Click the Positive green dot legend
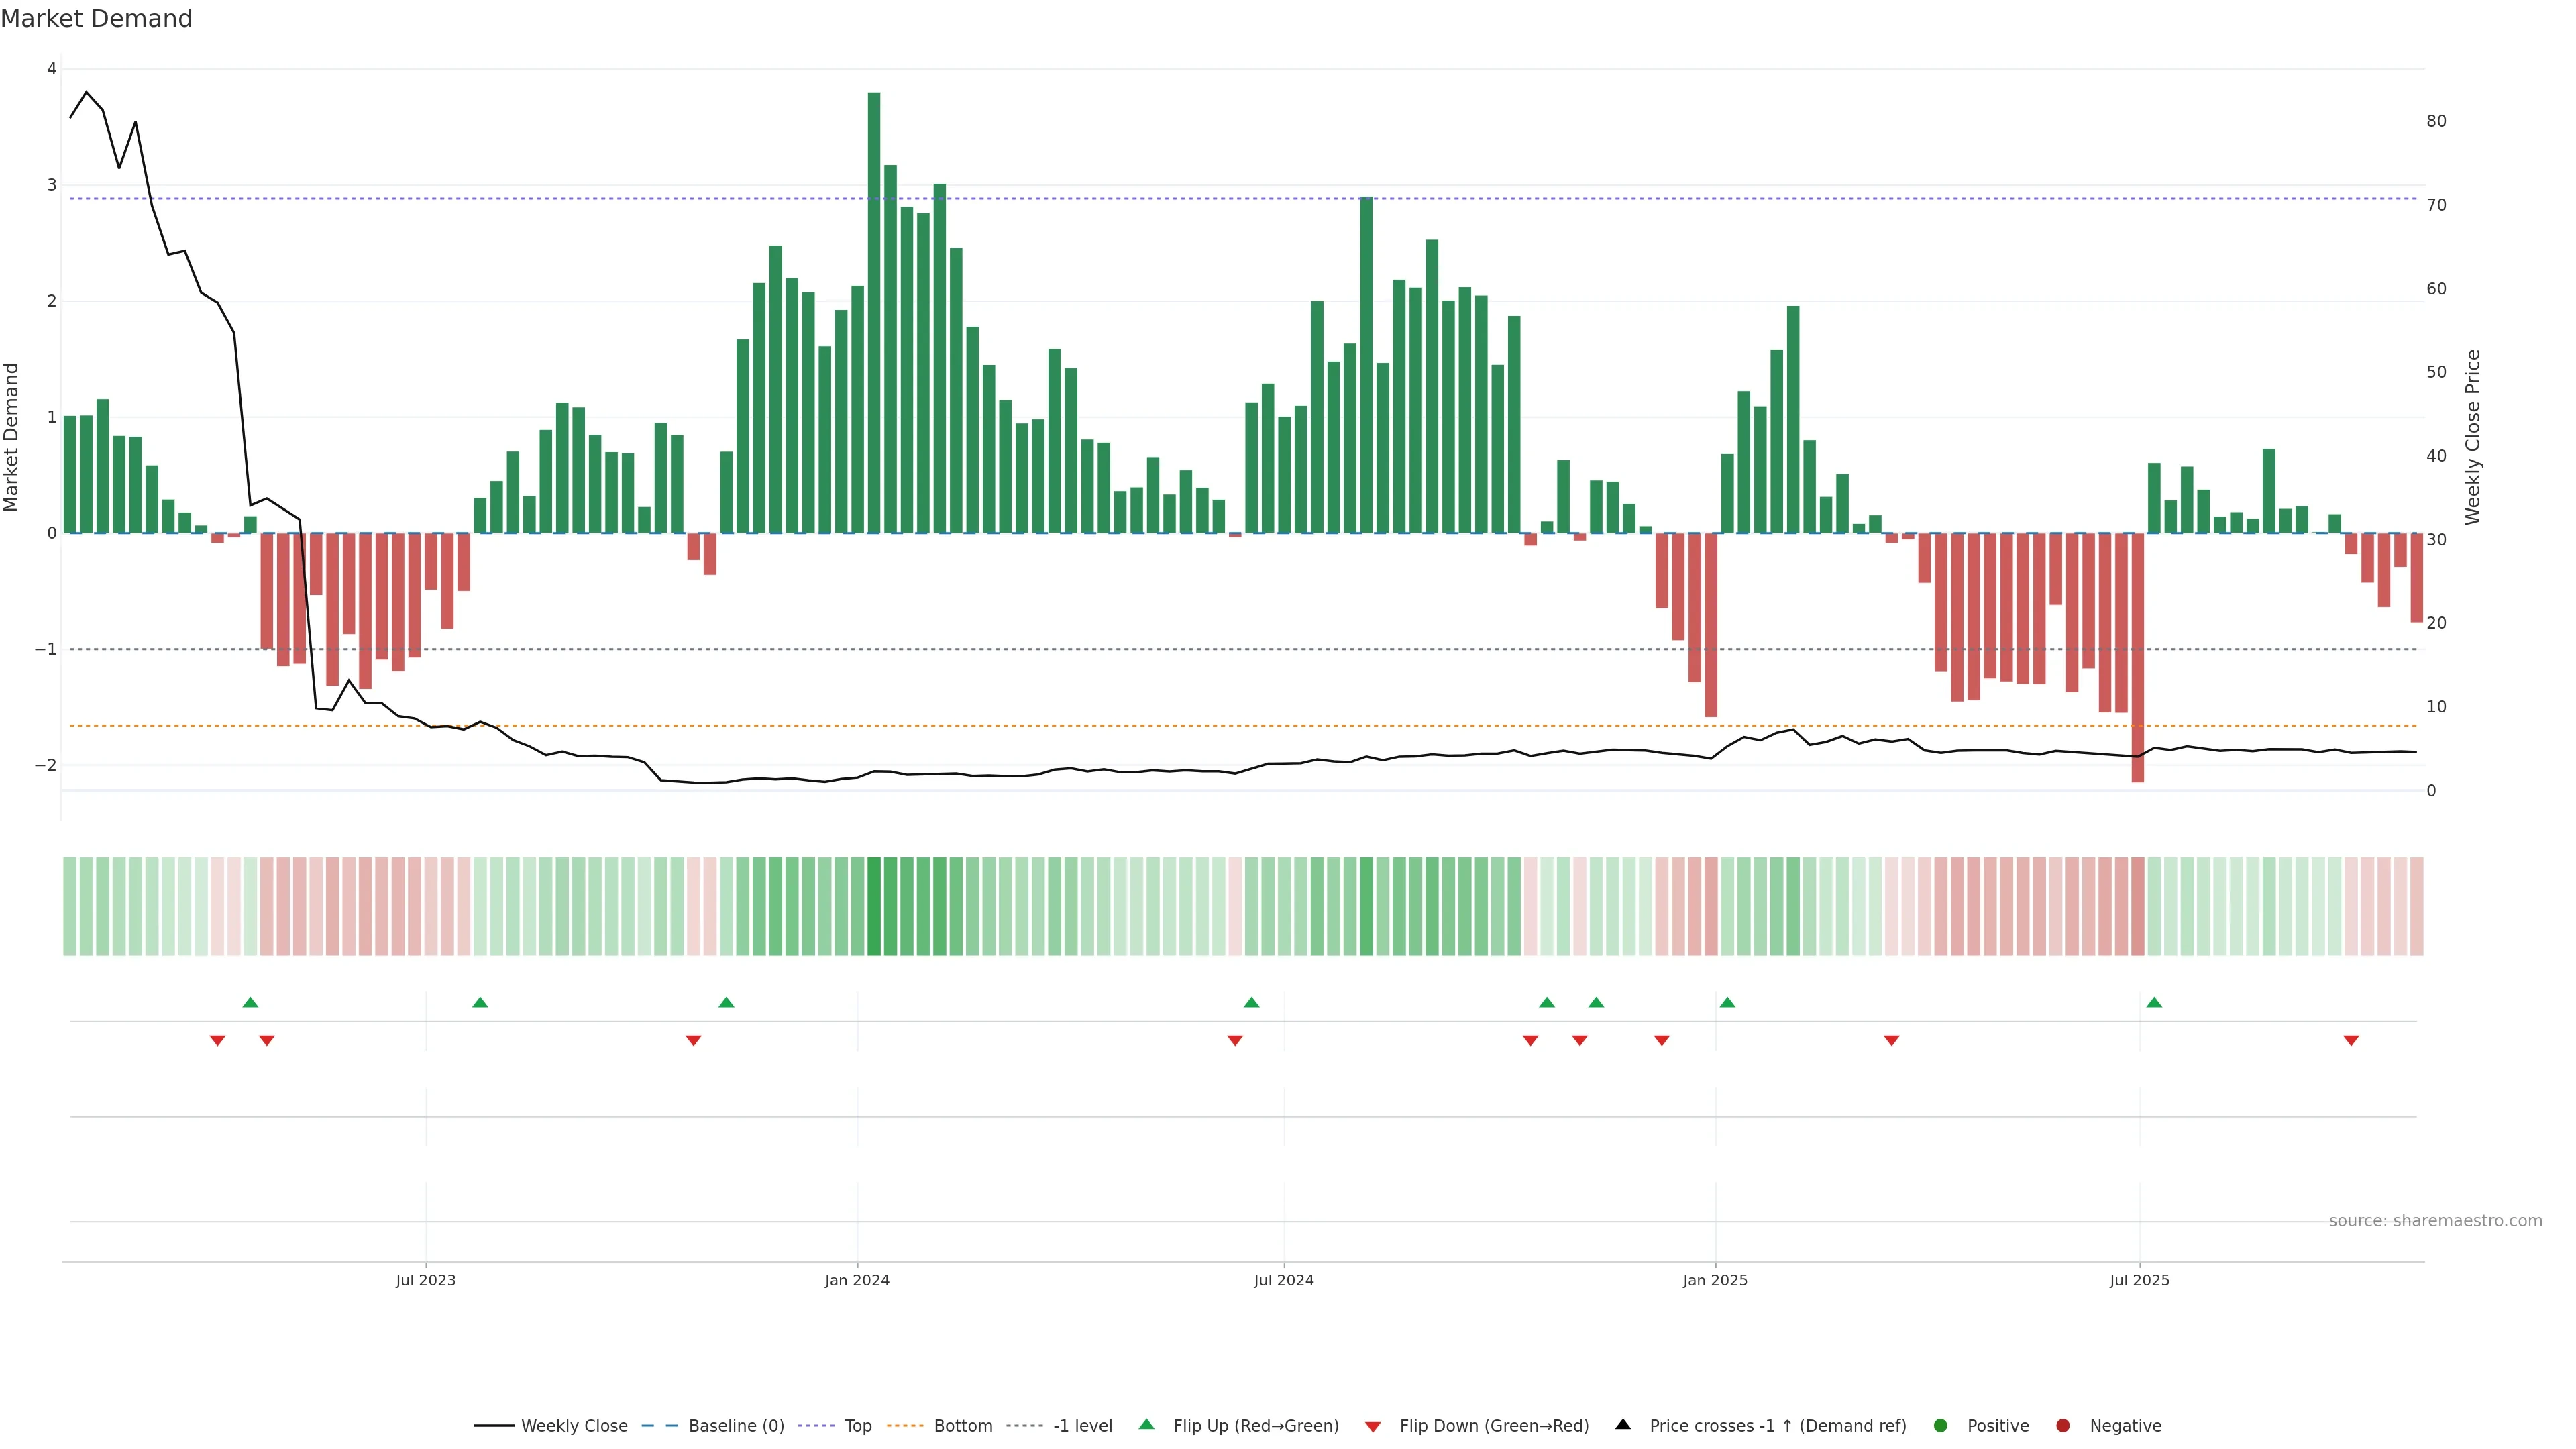2576x1449 pixels. tap(1941, 1426)
